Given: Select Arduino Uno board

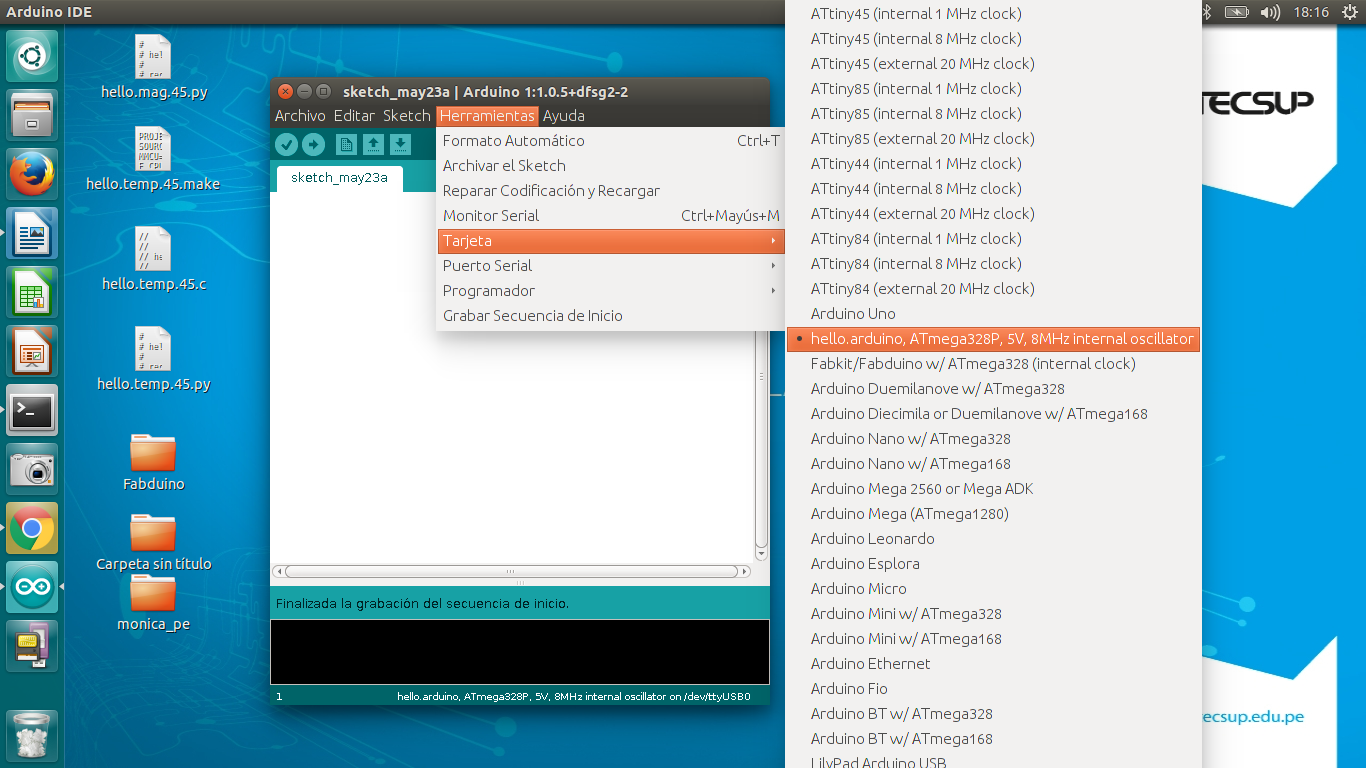Looking at the screenshot, I should 993,314.
